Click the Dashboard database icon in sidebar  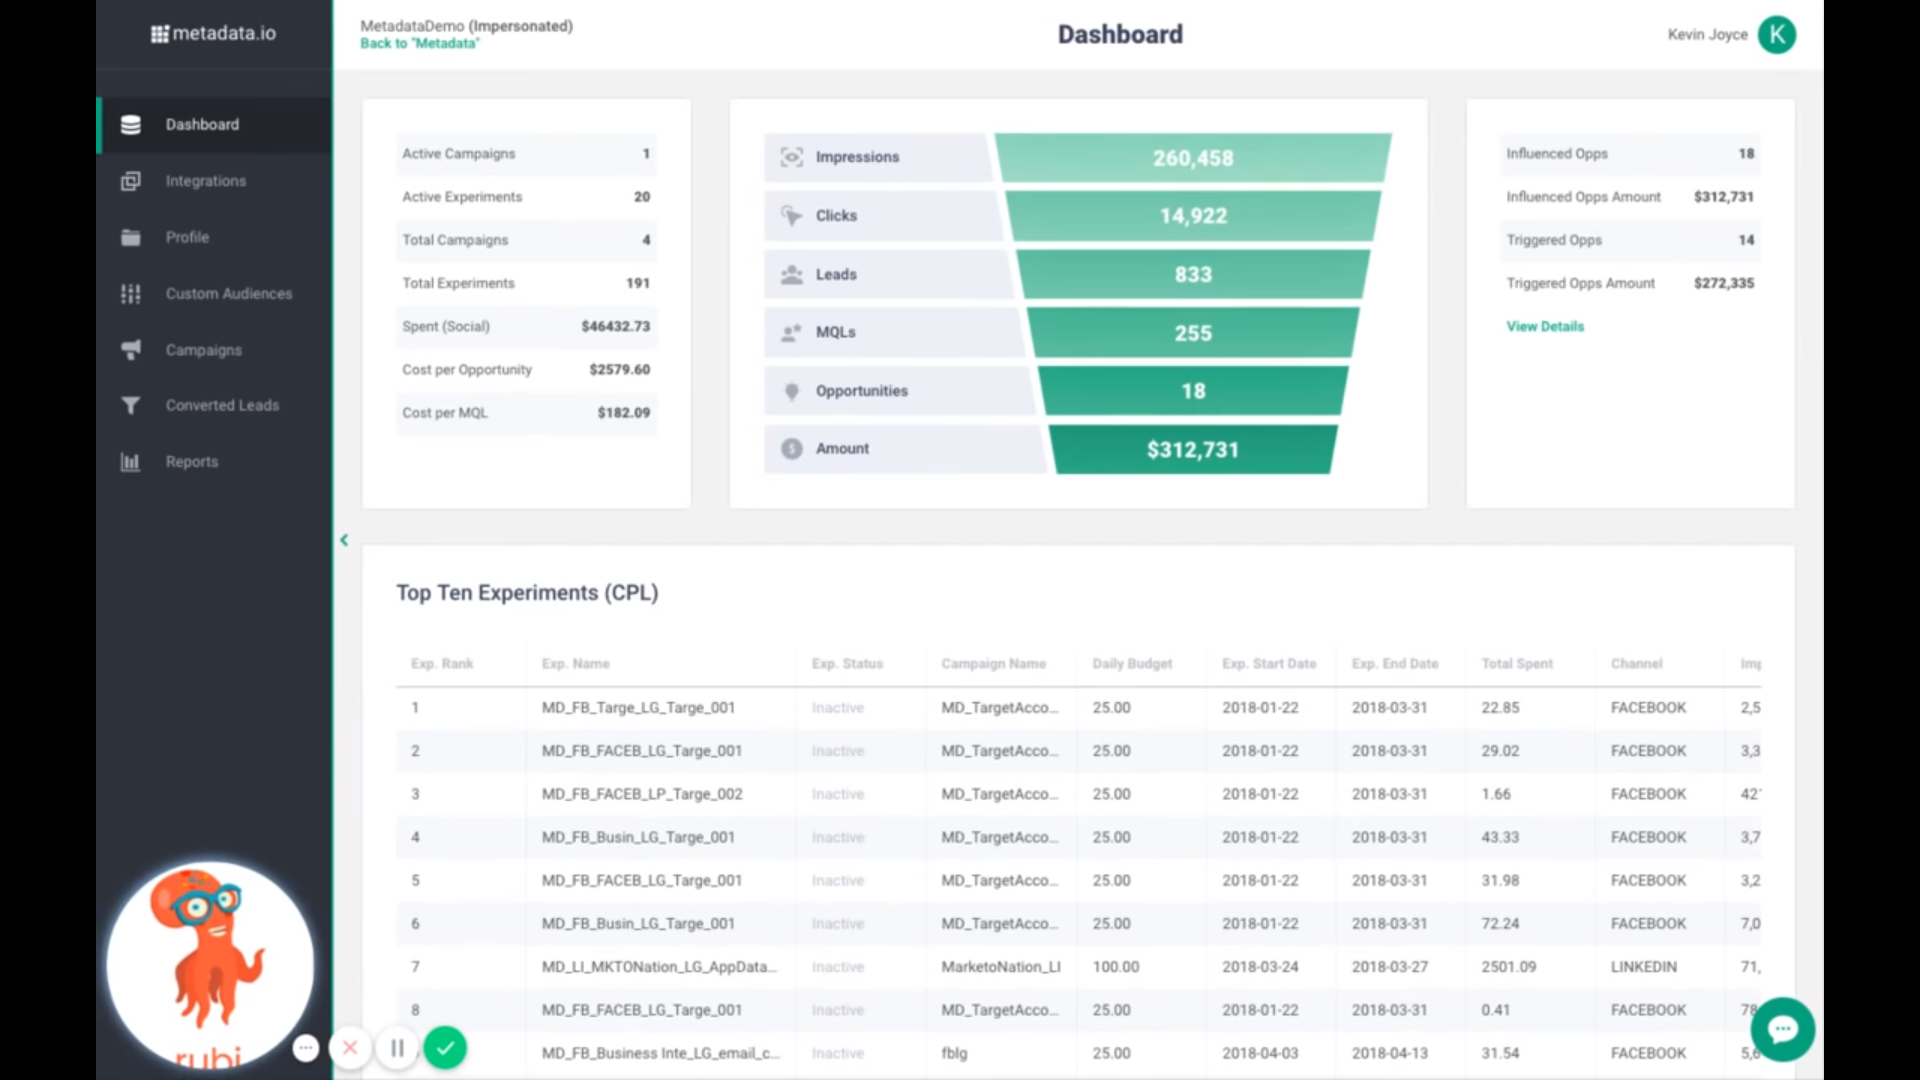click(x=130, y=125)
